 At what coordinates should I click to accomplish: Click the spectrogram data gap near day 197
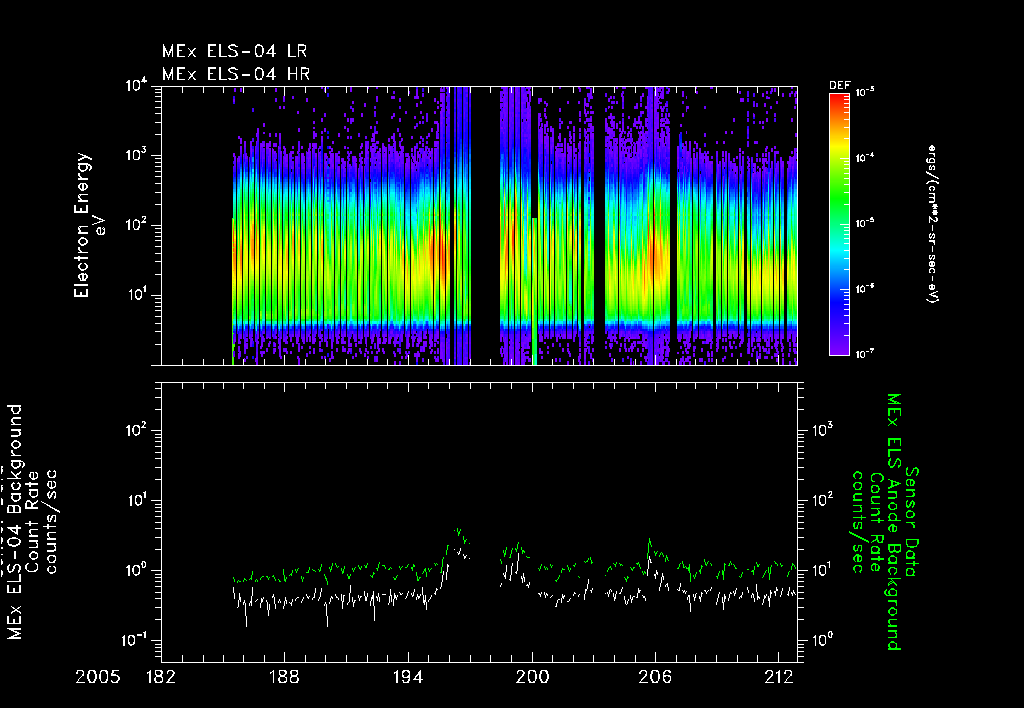[x=485, y=225]
